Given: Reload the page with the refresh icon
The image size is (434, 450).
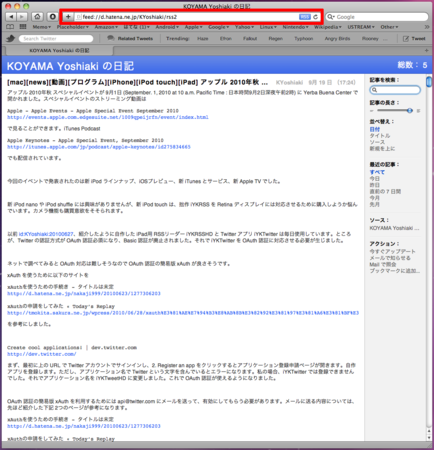Looking at the screenshot, I should 316,17.
